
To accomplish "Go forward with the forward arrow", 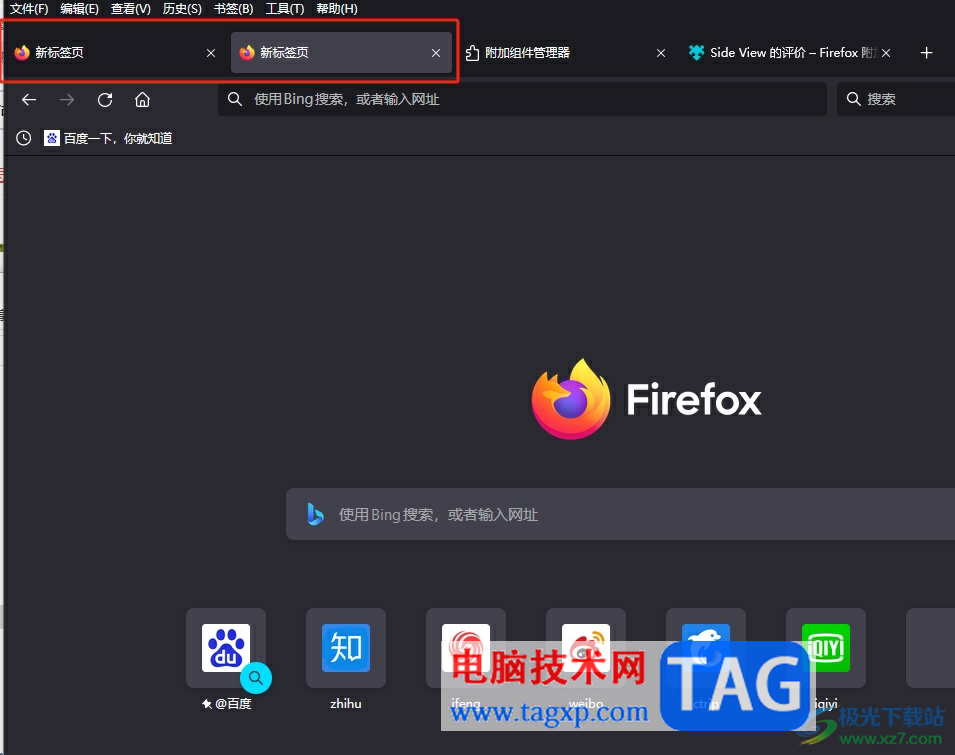I will [67, 99].
